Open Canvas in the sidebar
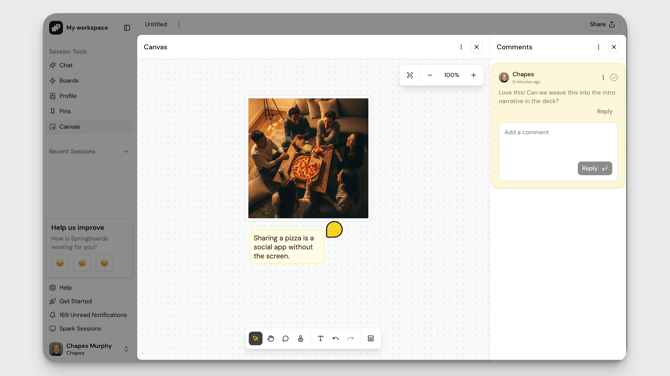Image resolution: width=670 pixels, height=376 pixels. tap(89, 127)
